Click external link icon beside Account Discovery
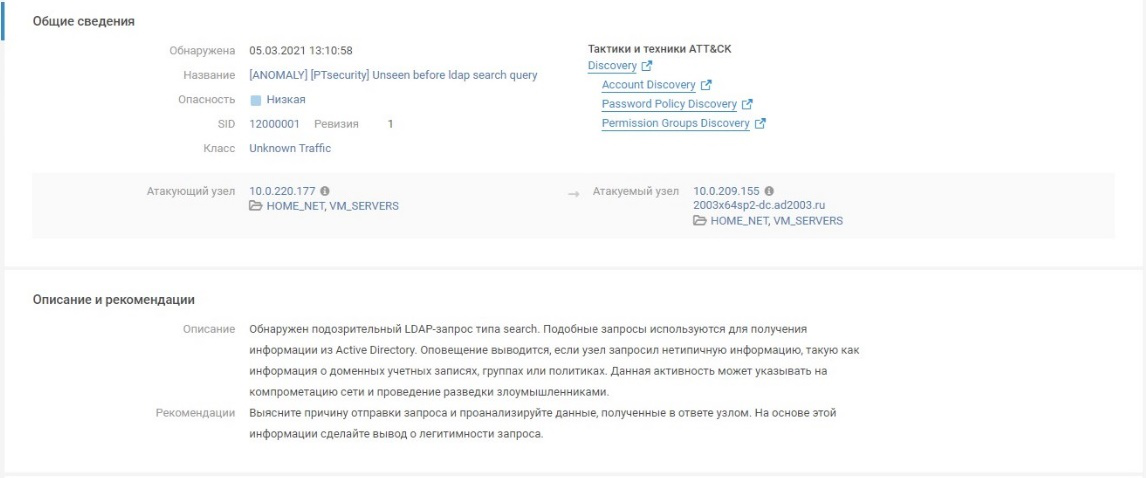The height and width of the screenshot is (478, 1146). pos(705,85)
